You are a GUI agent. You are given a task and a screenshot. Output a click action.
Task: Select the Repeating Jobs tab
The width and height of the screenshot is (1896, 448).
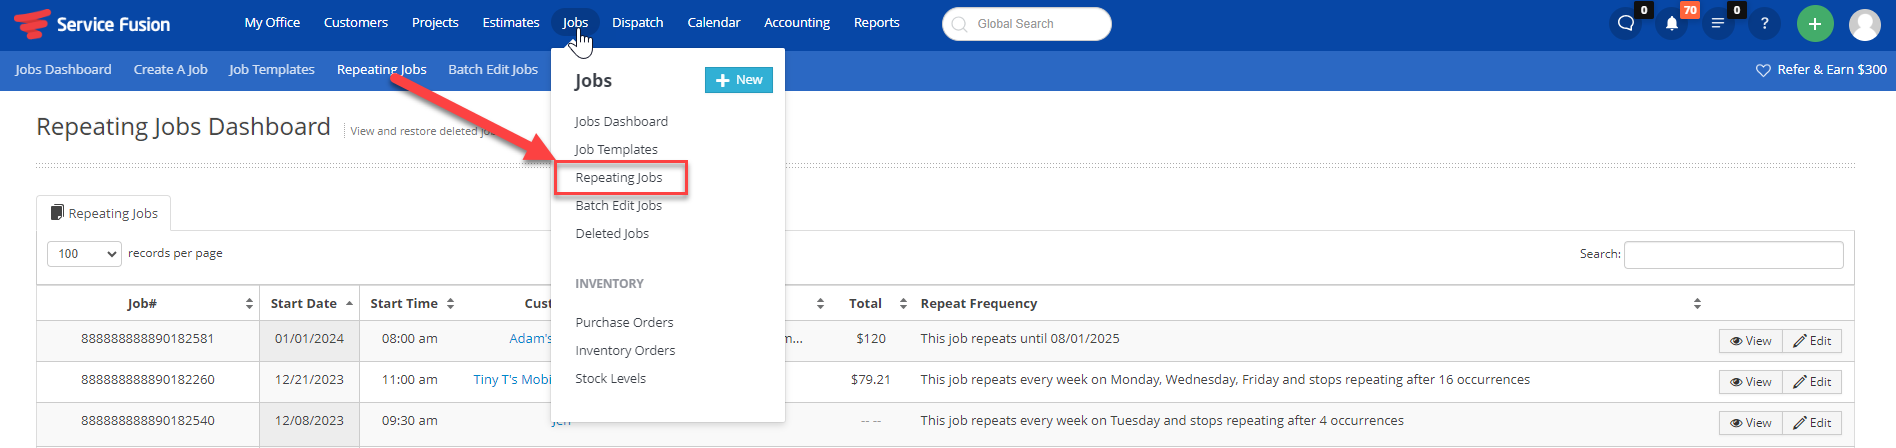tap(104, 213)
